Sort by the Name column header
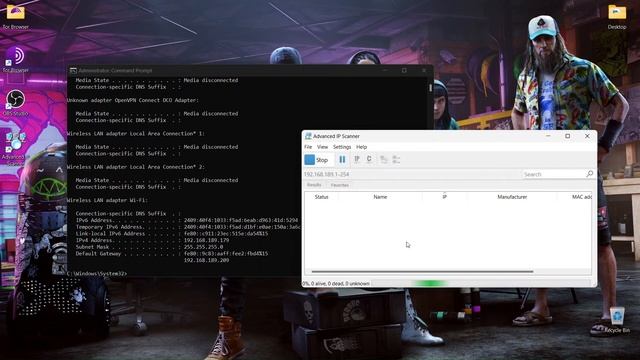 (x=380, y=197)
